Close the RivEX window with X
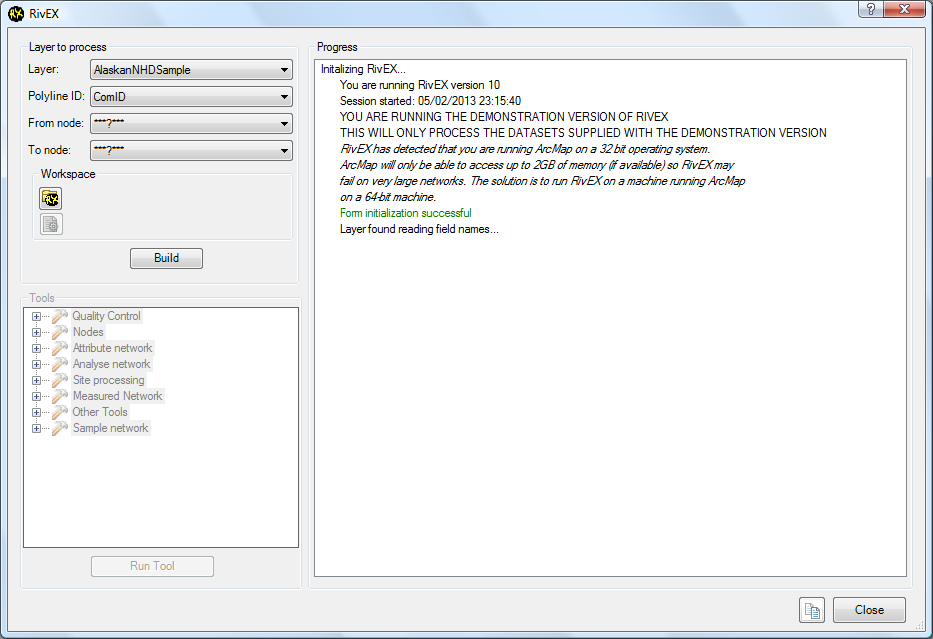Screen dimensions: 933x639 point(904,9)
